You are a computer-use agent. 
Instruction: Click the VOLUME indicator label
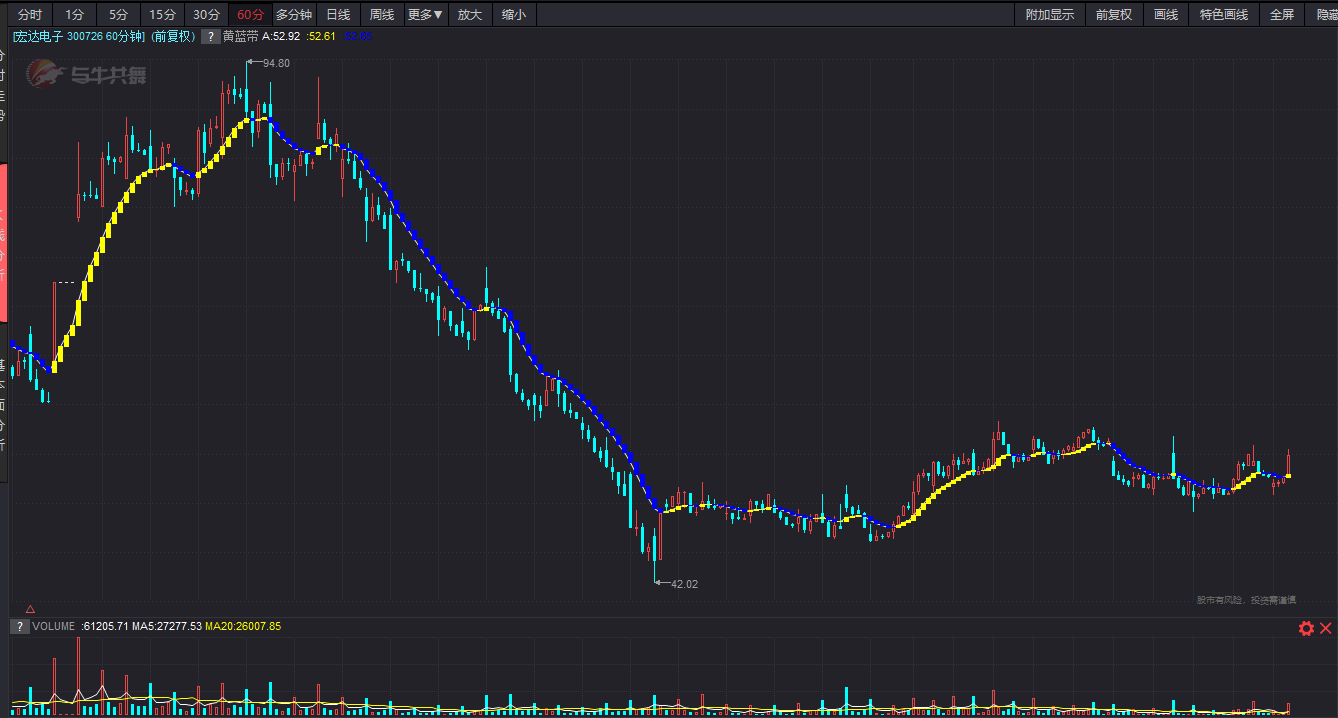pos(53,626)
